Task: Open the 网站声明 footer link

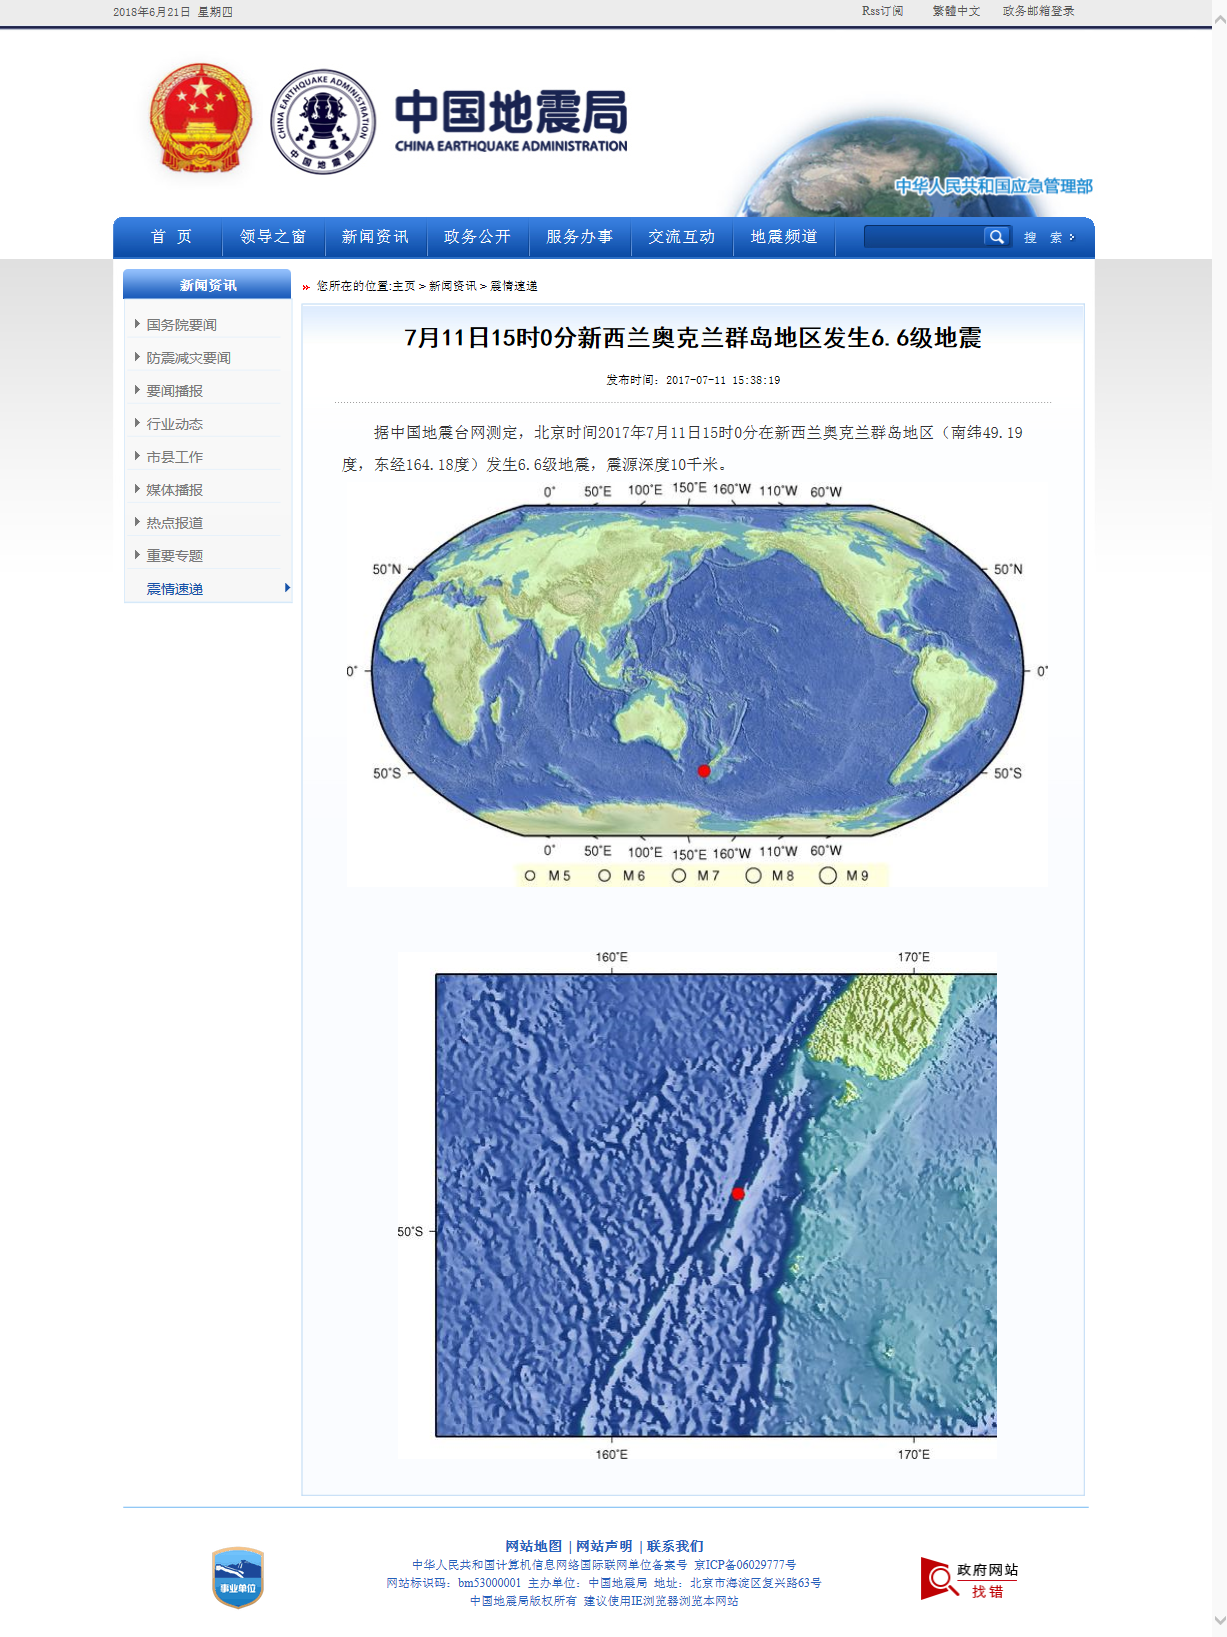Action: [x=604, y=1546]
